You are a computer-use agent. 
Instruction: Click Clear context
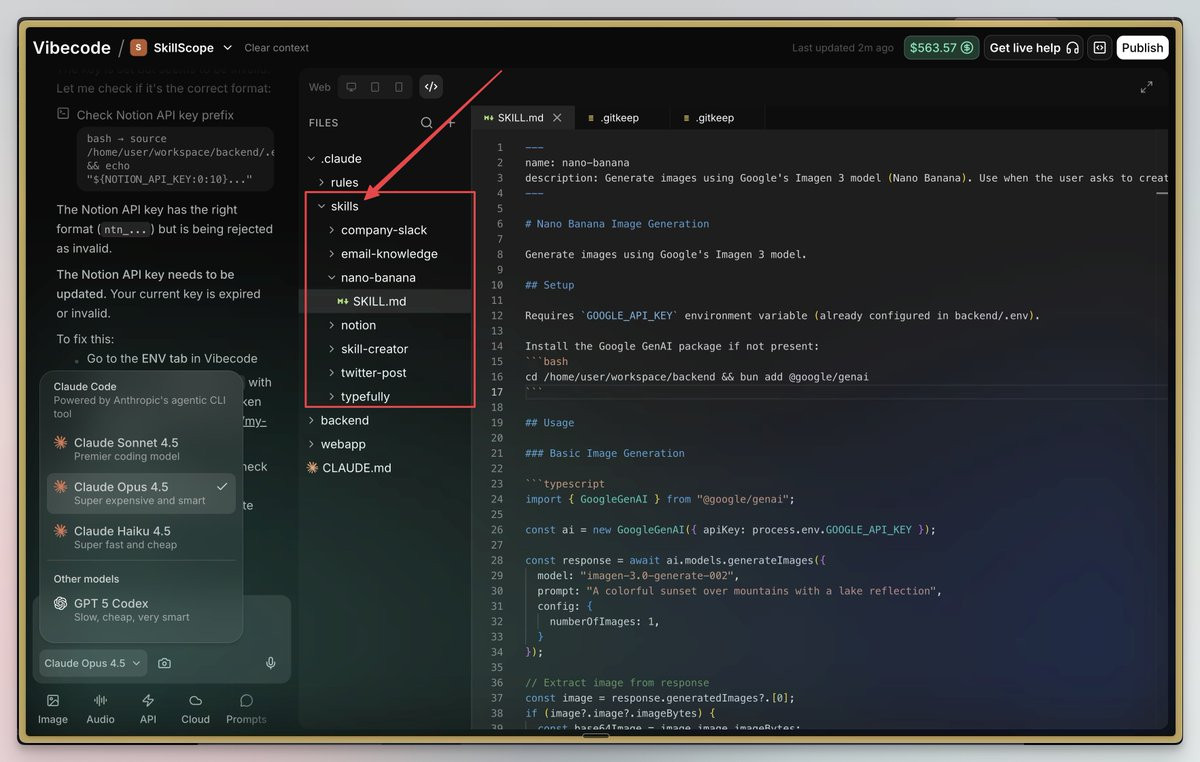click(x=277, y=48)
